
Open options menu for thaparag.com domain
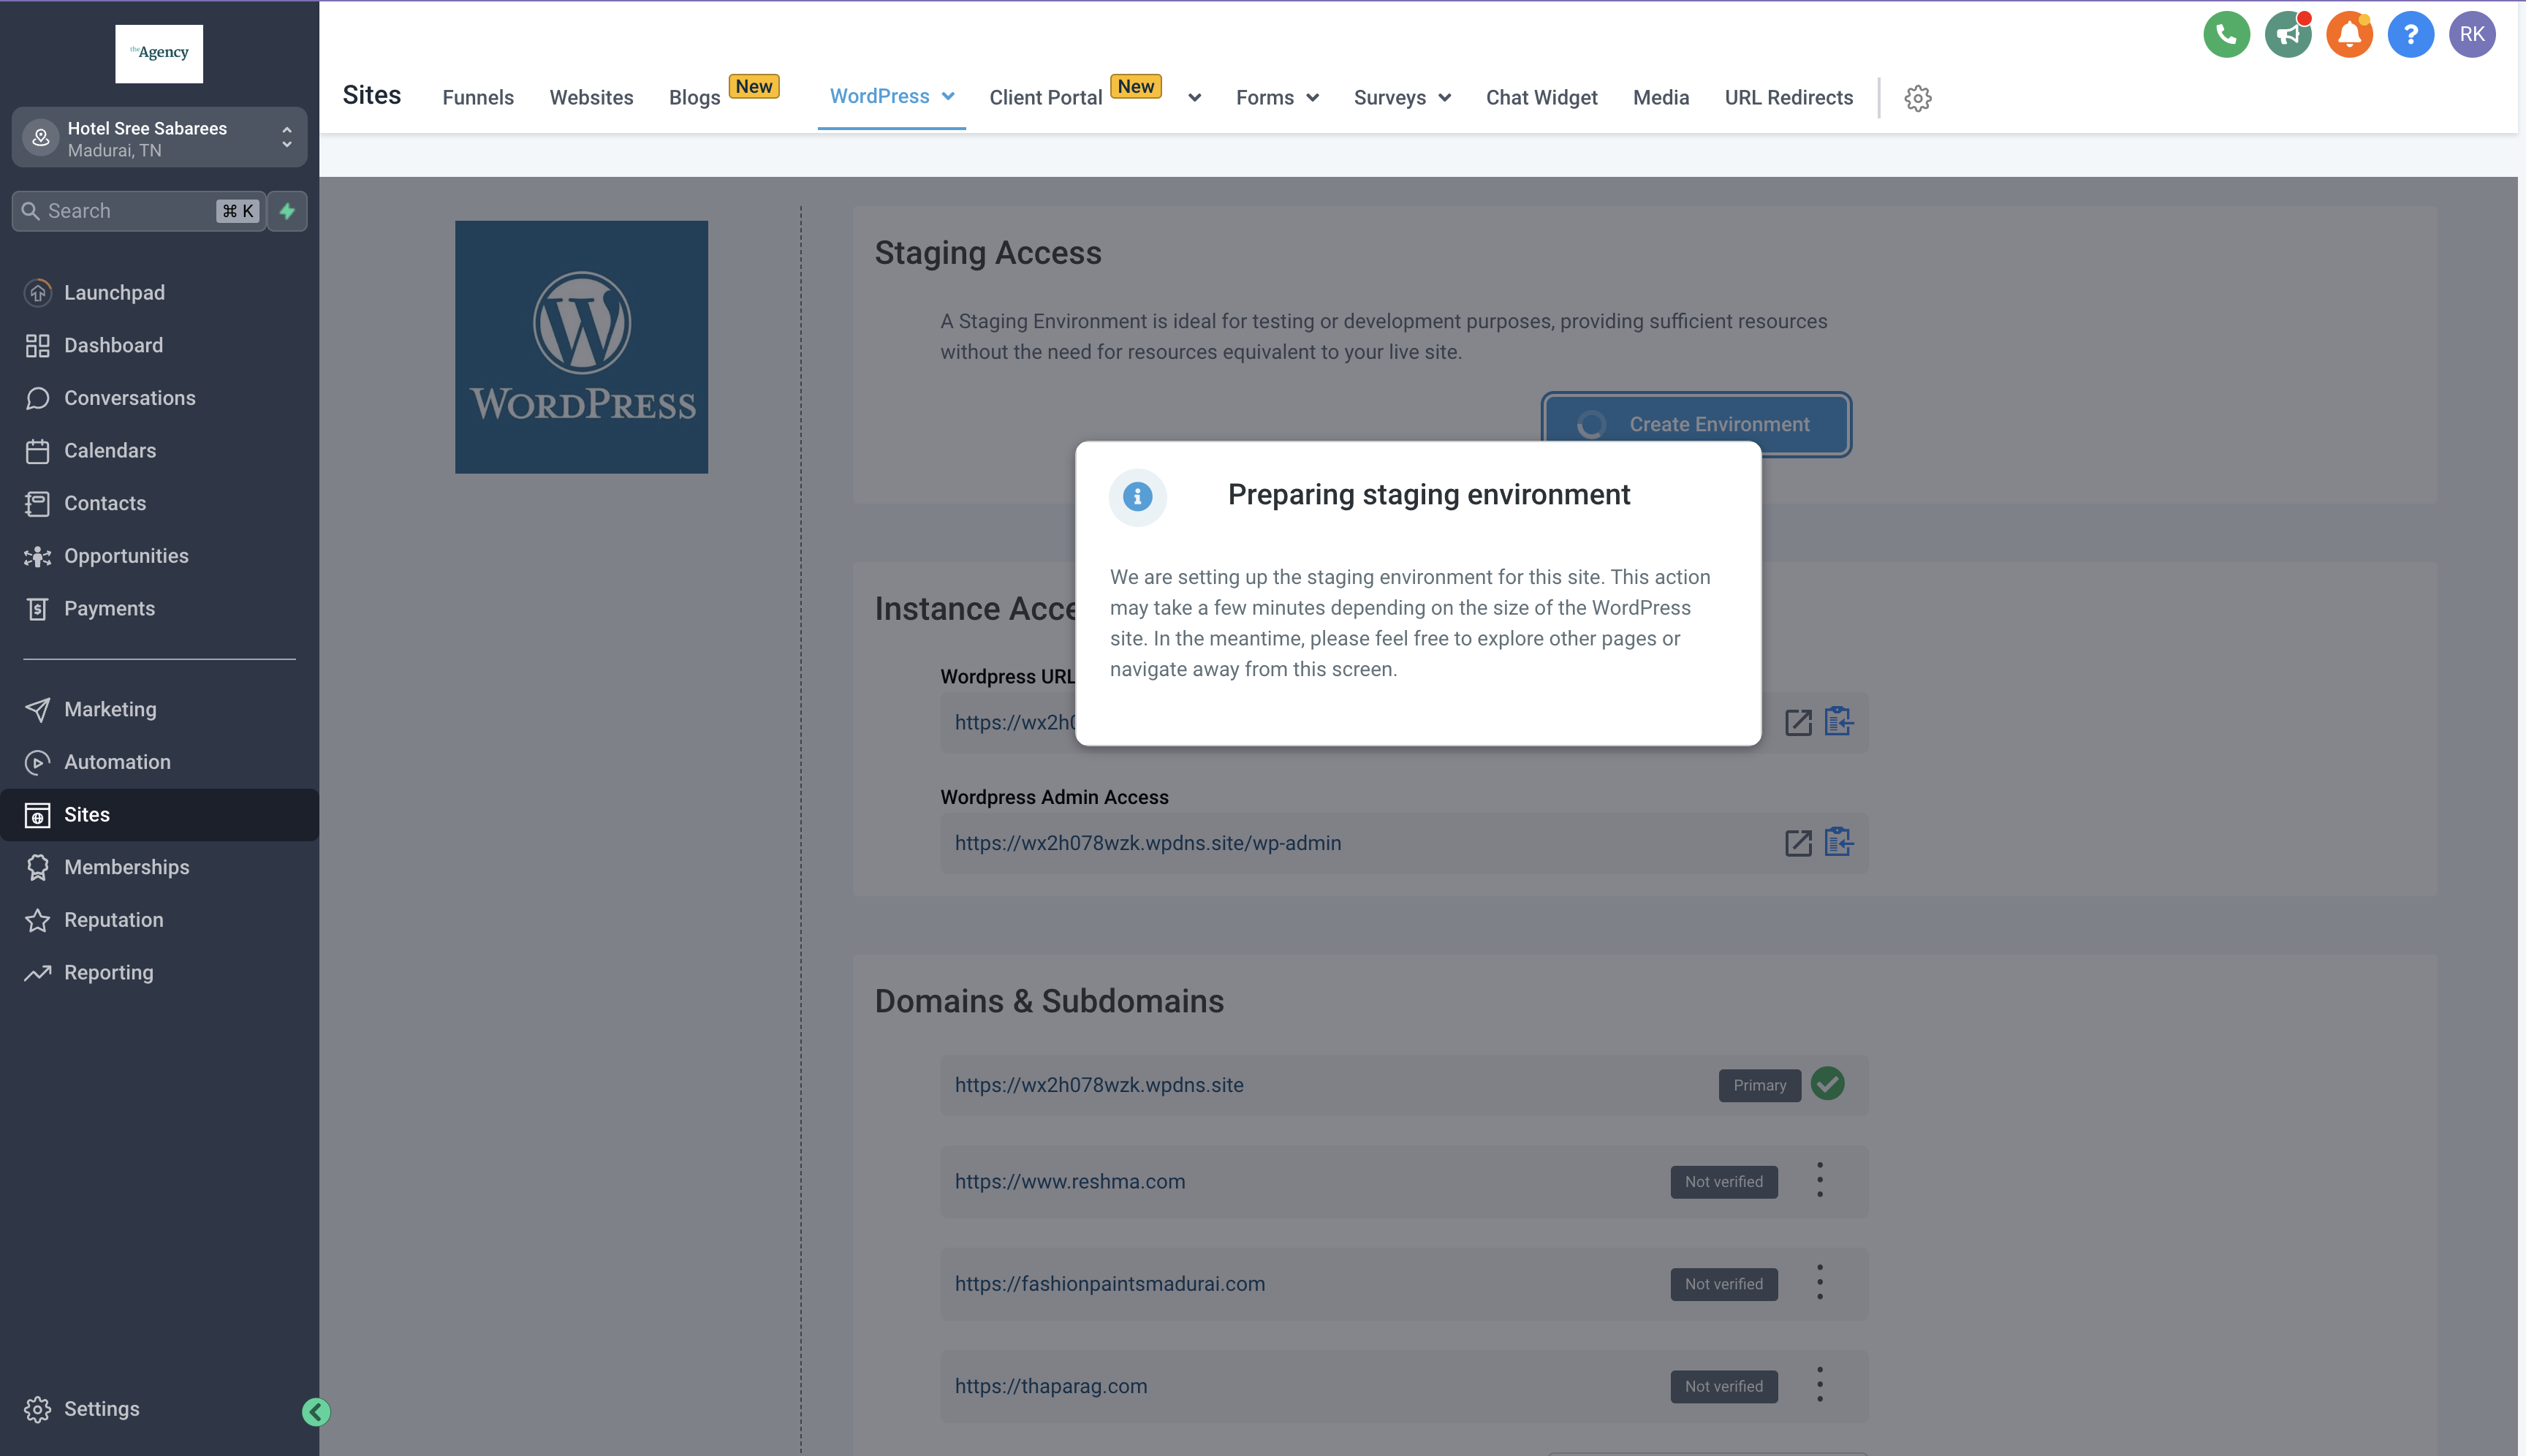pyautogui.click(x=1819, y=1385)
